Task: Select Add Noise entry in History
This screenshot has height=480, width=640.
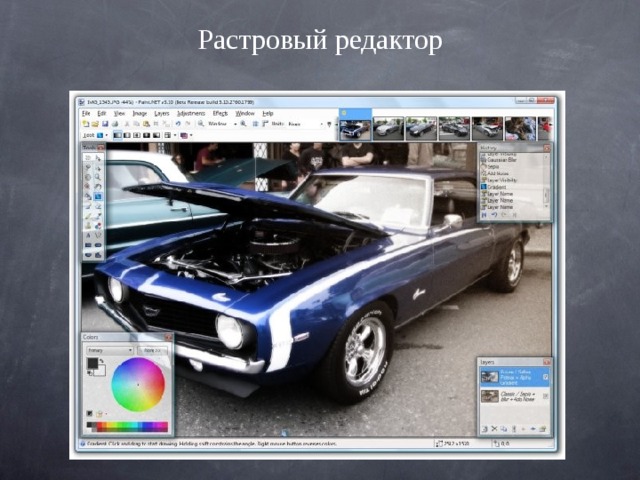Action: tap(495, 173)
